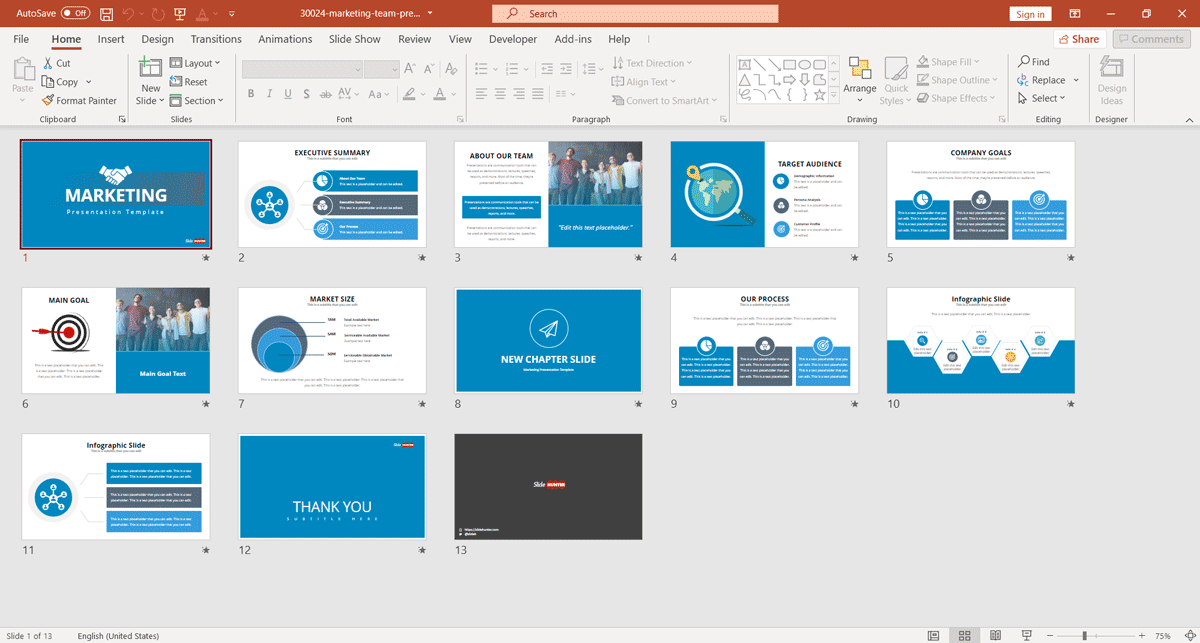Toggle Center text alignment
1200x643 pixels.
click(x=500, y=94)
